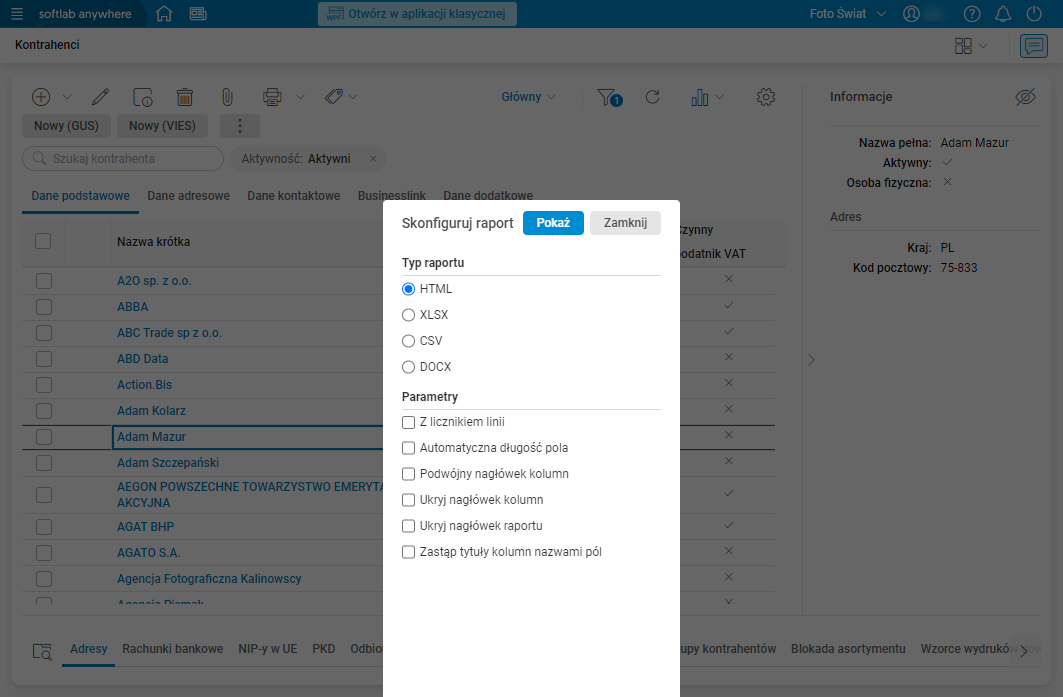Open attachments with the paperclip icon
The height and width of the screenshot is (697, 1063).
tap(227, 97)
